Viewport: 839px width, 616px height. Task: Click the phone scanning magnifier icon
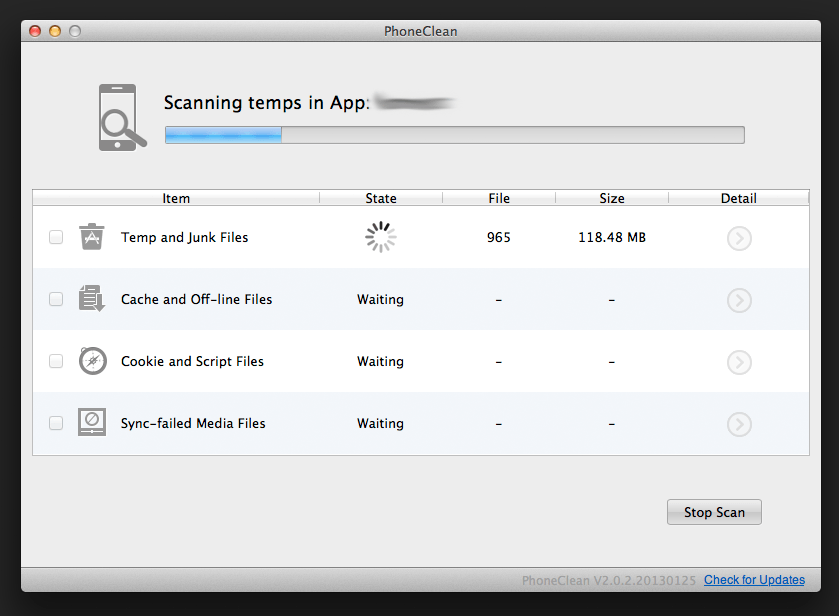(x=123, y=117)
